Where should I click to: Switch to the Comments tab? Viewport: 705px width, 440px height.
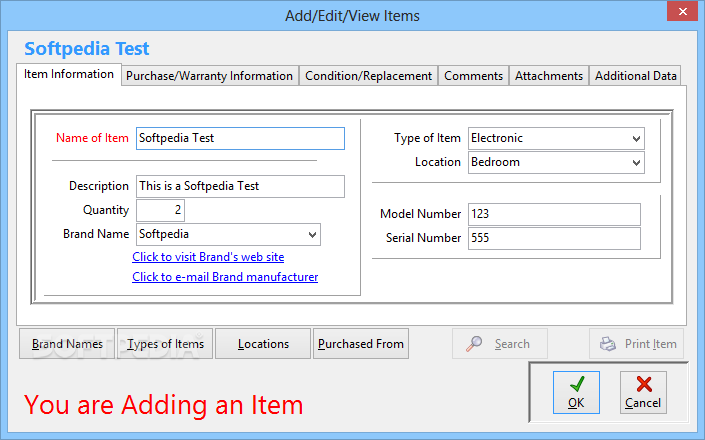pyautogui.click(x=473, y=76)
